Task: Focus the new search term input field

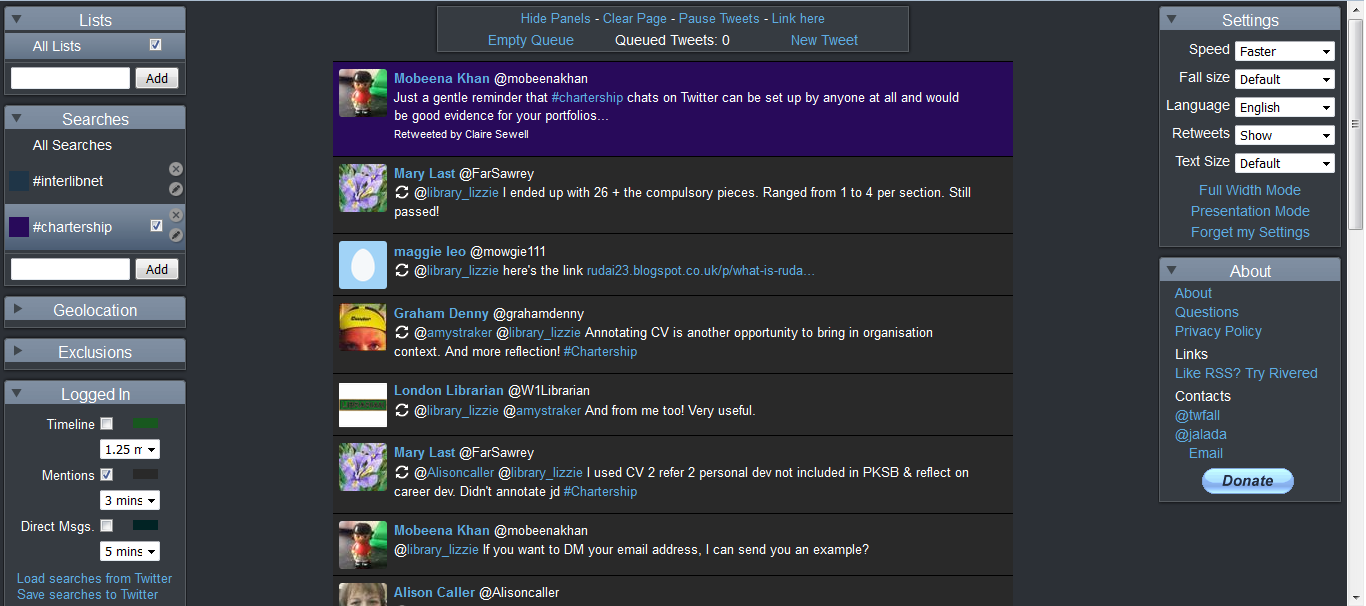Action: 70,269
